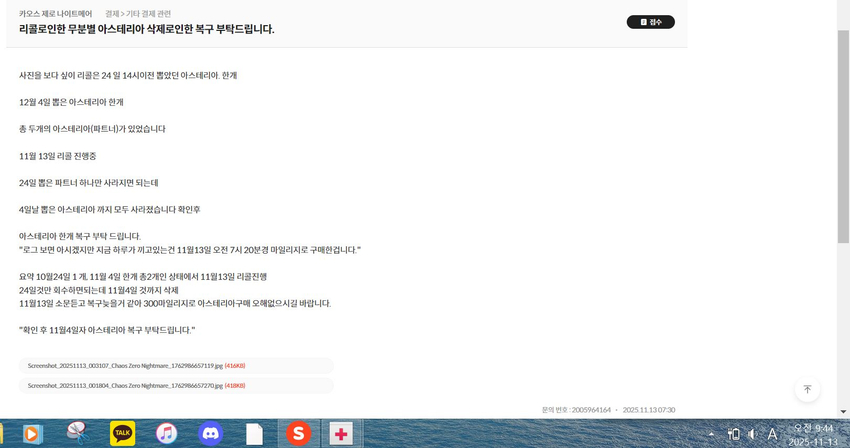This screenshot has height=448, width=850.
Task: Open attachment Screenshot_20251113_003107 jpg file
Action: click(125, 365)
